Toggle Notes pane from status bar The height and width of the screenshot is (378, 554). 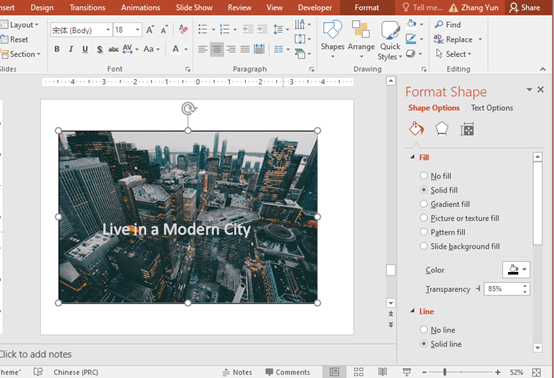tap(237, 372)
